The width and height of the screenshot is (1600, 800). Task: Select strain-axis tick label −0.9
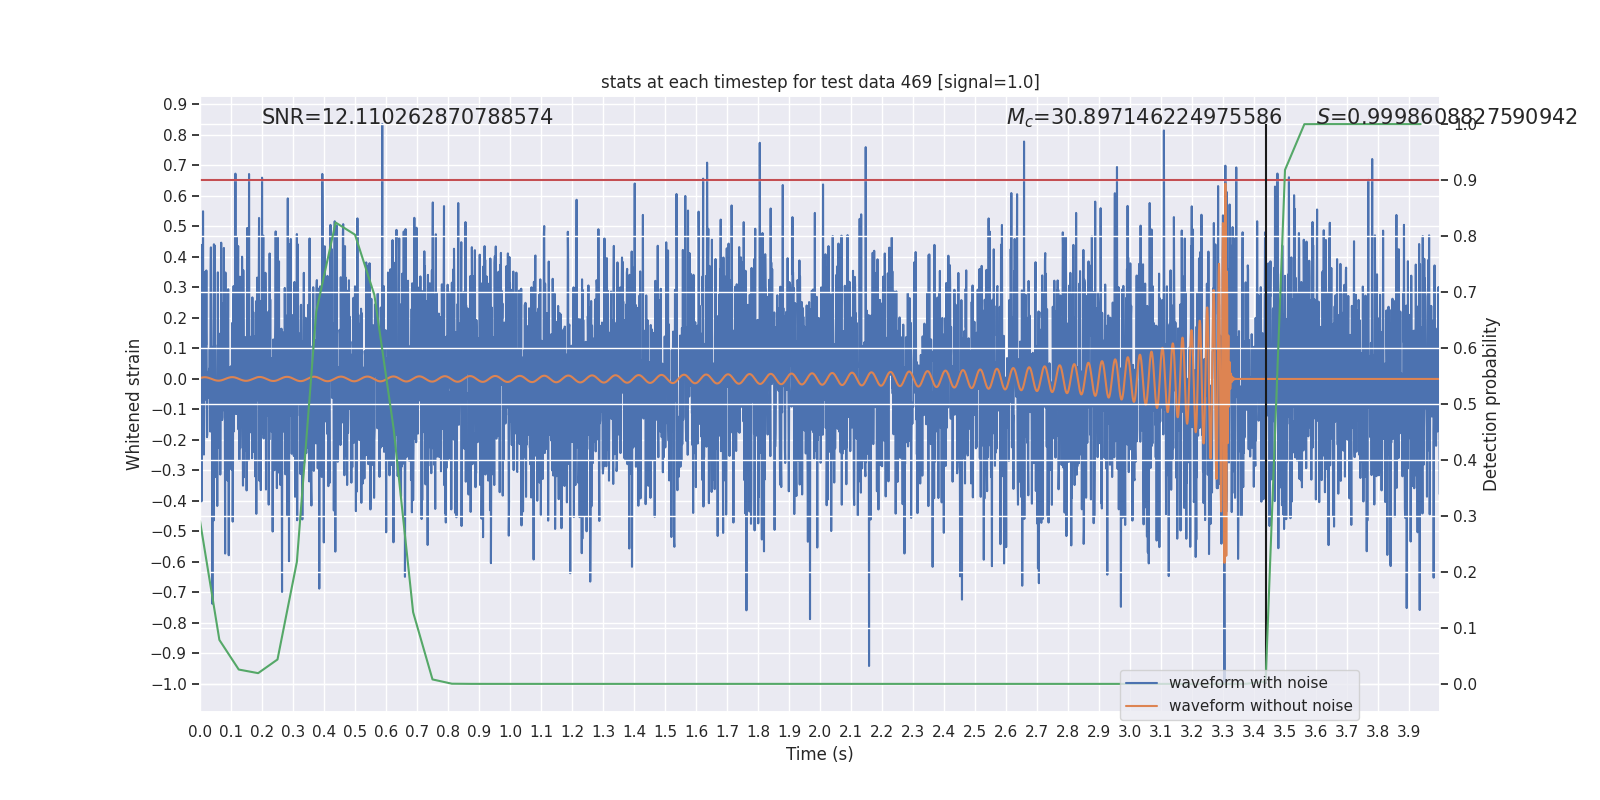[169, 654]
